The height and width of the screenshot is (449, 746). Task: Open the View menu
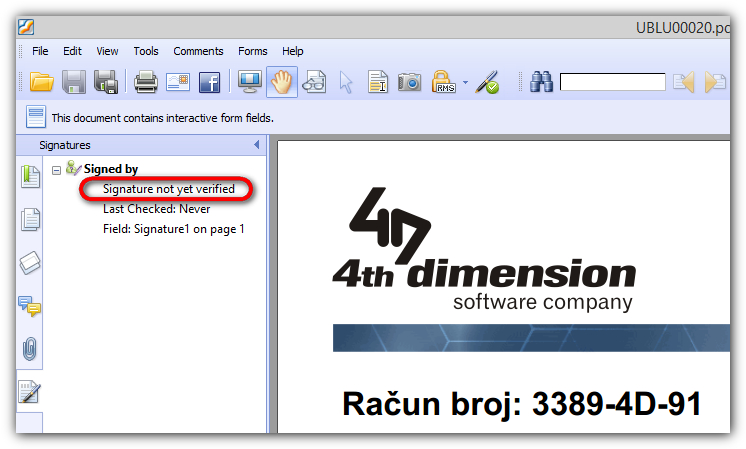[107, 51]
